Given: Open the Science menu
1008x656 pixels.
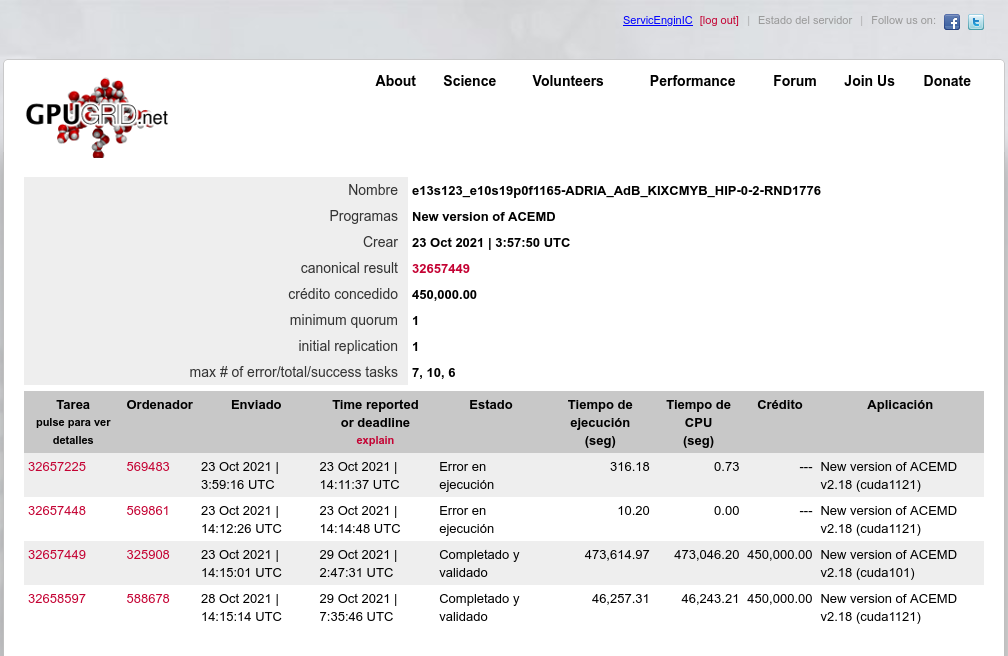Looking at the screenshot, I should 469,81.
